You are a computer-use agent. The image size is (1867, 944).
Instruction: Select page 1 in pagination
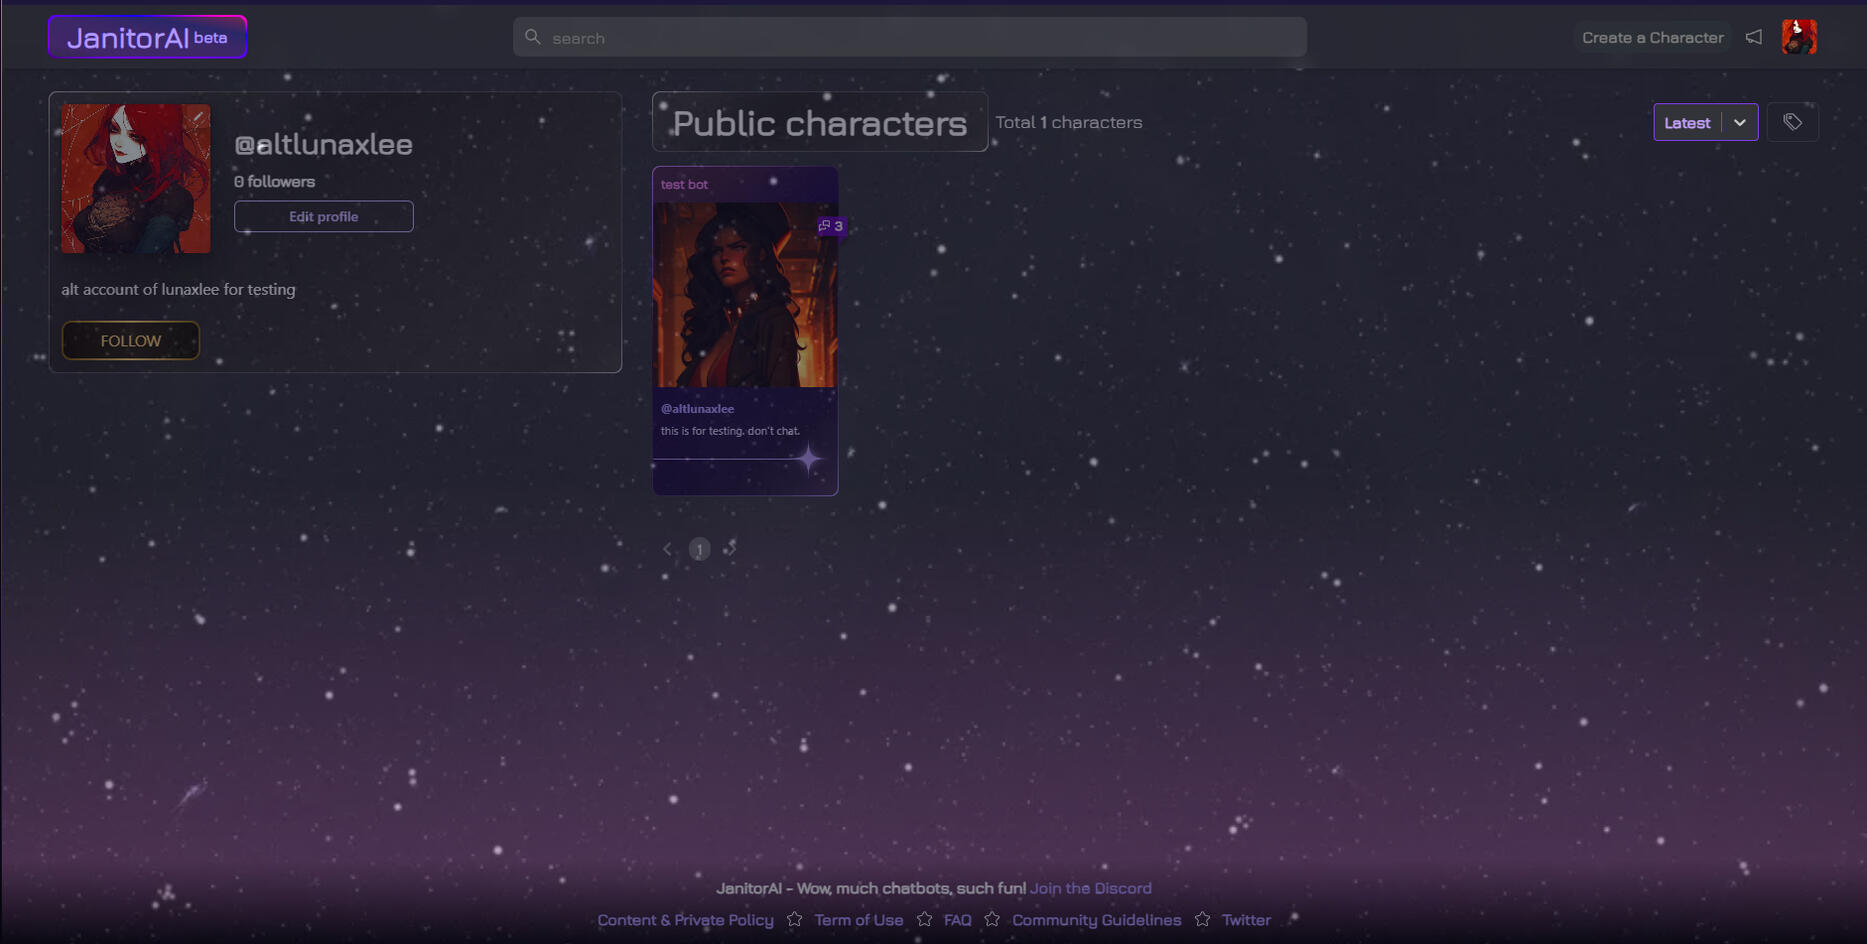coord(699,549)
